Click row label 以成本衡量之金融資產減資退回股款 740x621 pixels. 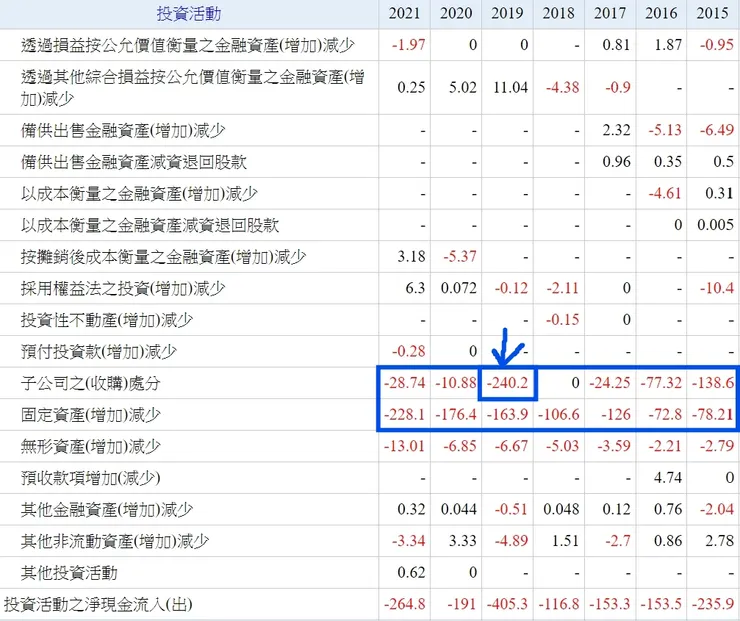pyautogui.click(x=150, y=225)
